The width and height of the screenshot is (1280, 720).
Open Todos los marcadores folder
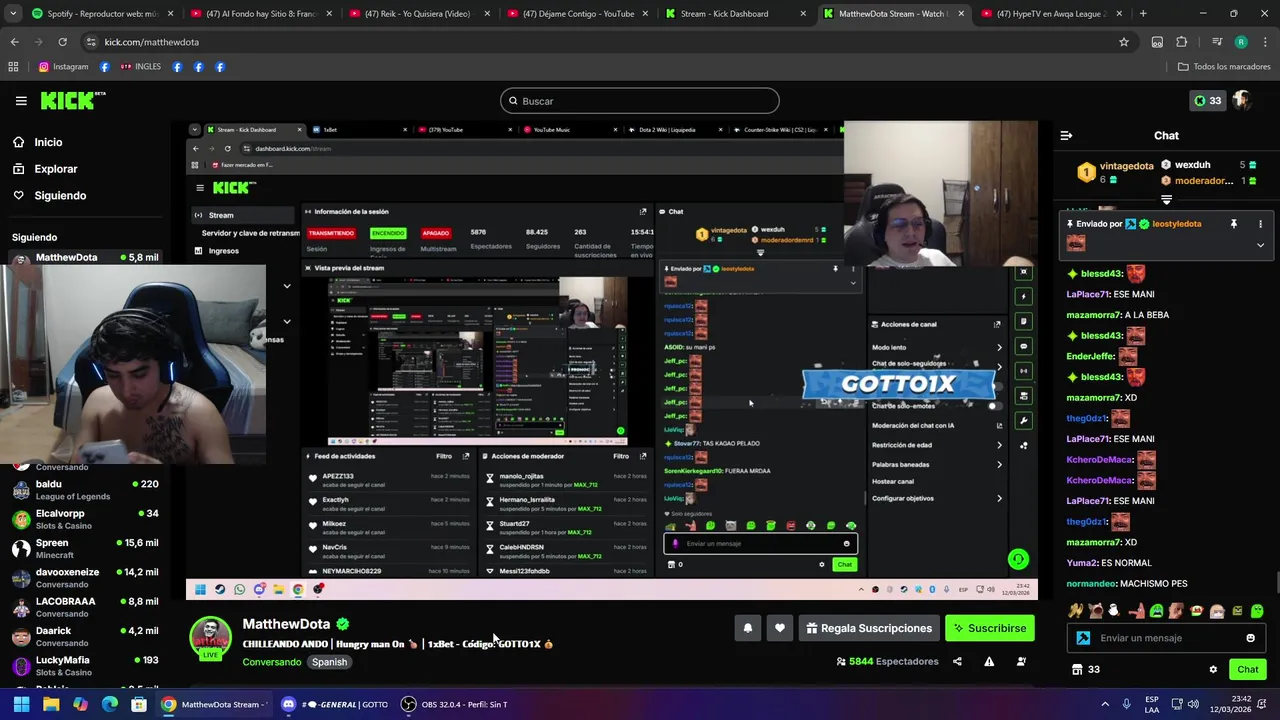click(1224, 67)
